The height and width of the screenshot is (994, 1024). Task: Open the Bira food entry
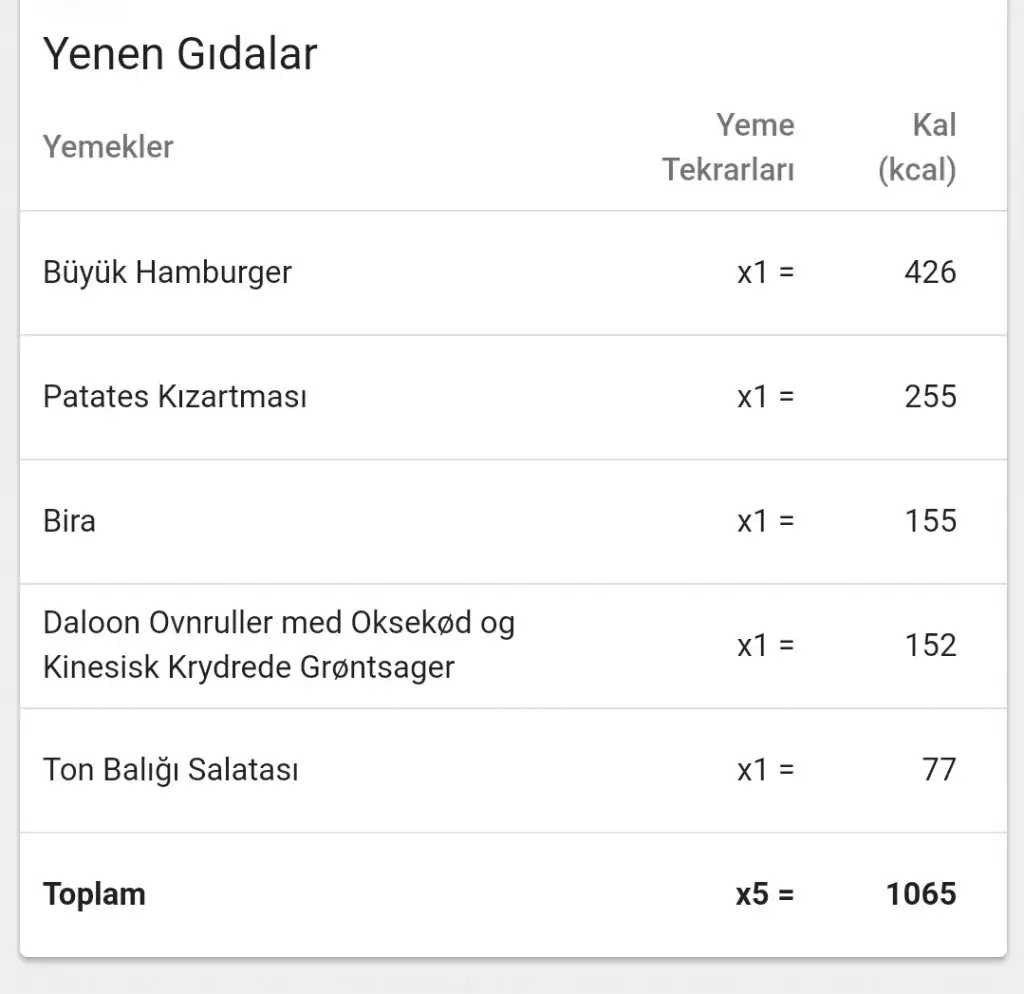tap(69, 521)
